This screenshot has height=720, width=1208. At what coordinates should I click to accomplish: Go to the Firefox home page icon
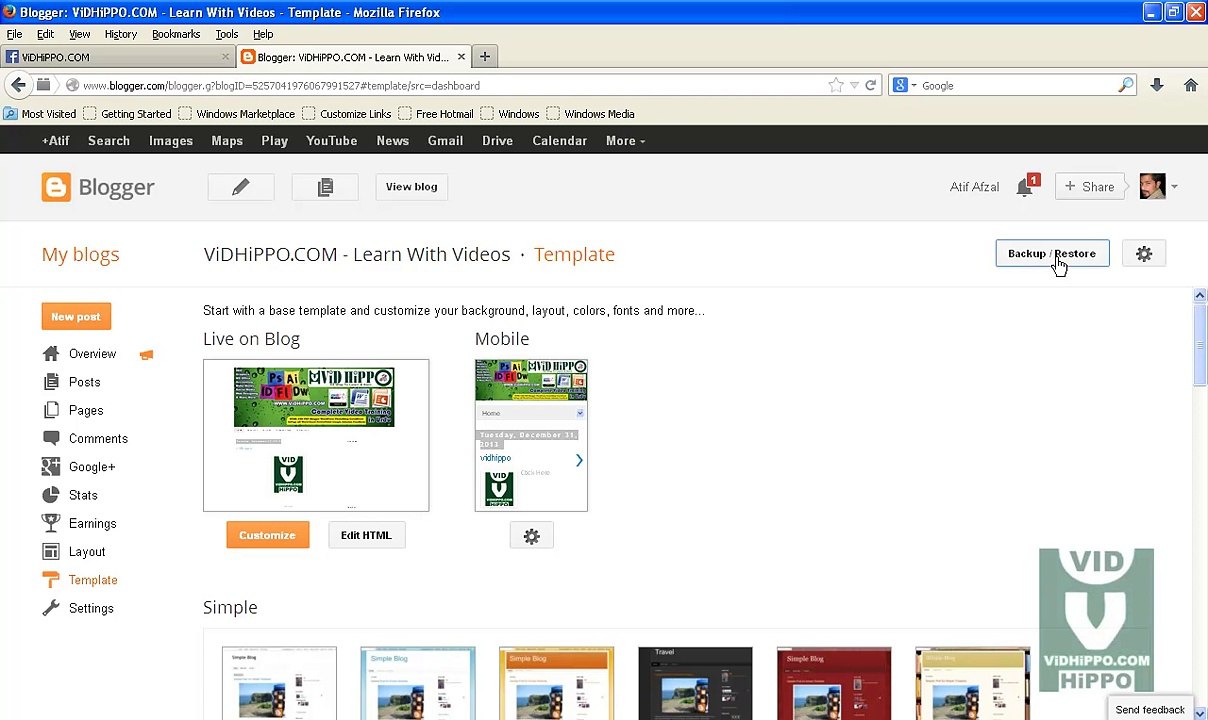tap(1190, 86)
